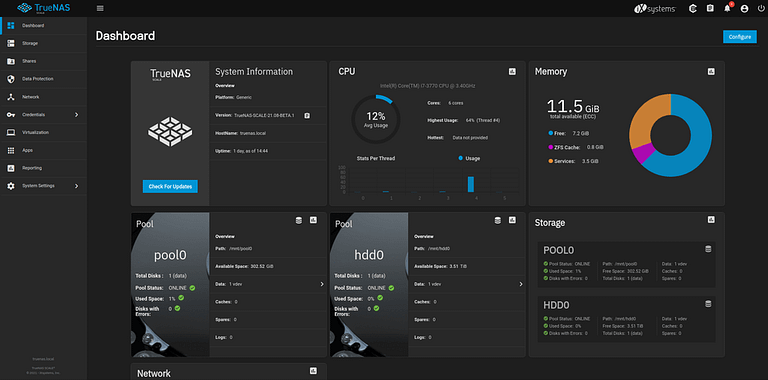Click the TrueNAS-SCALE-21.08-BETA.1 version text
Image resolution: width=768 pixels, height=380 pixels.
coord(264,116)
